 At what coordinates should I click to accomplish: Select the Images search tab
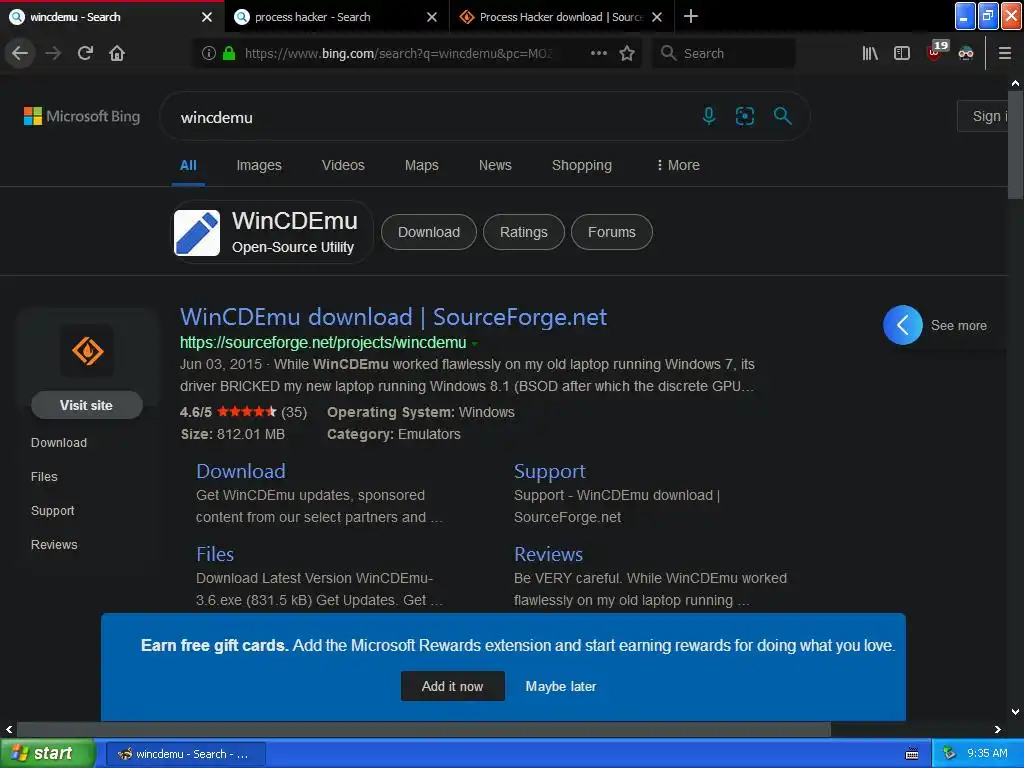point(259,165)
